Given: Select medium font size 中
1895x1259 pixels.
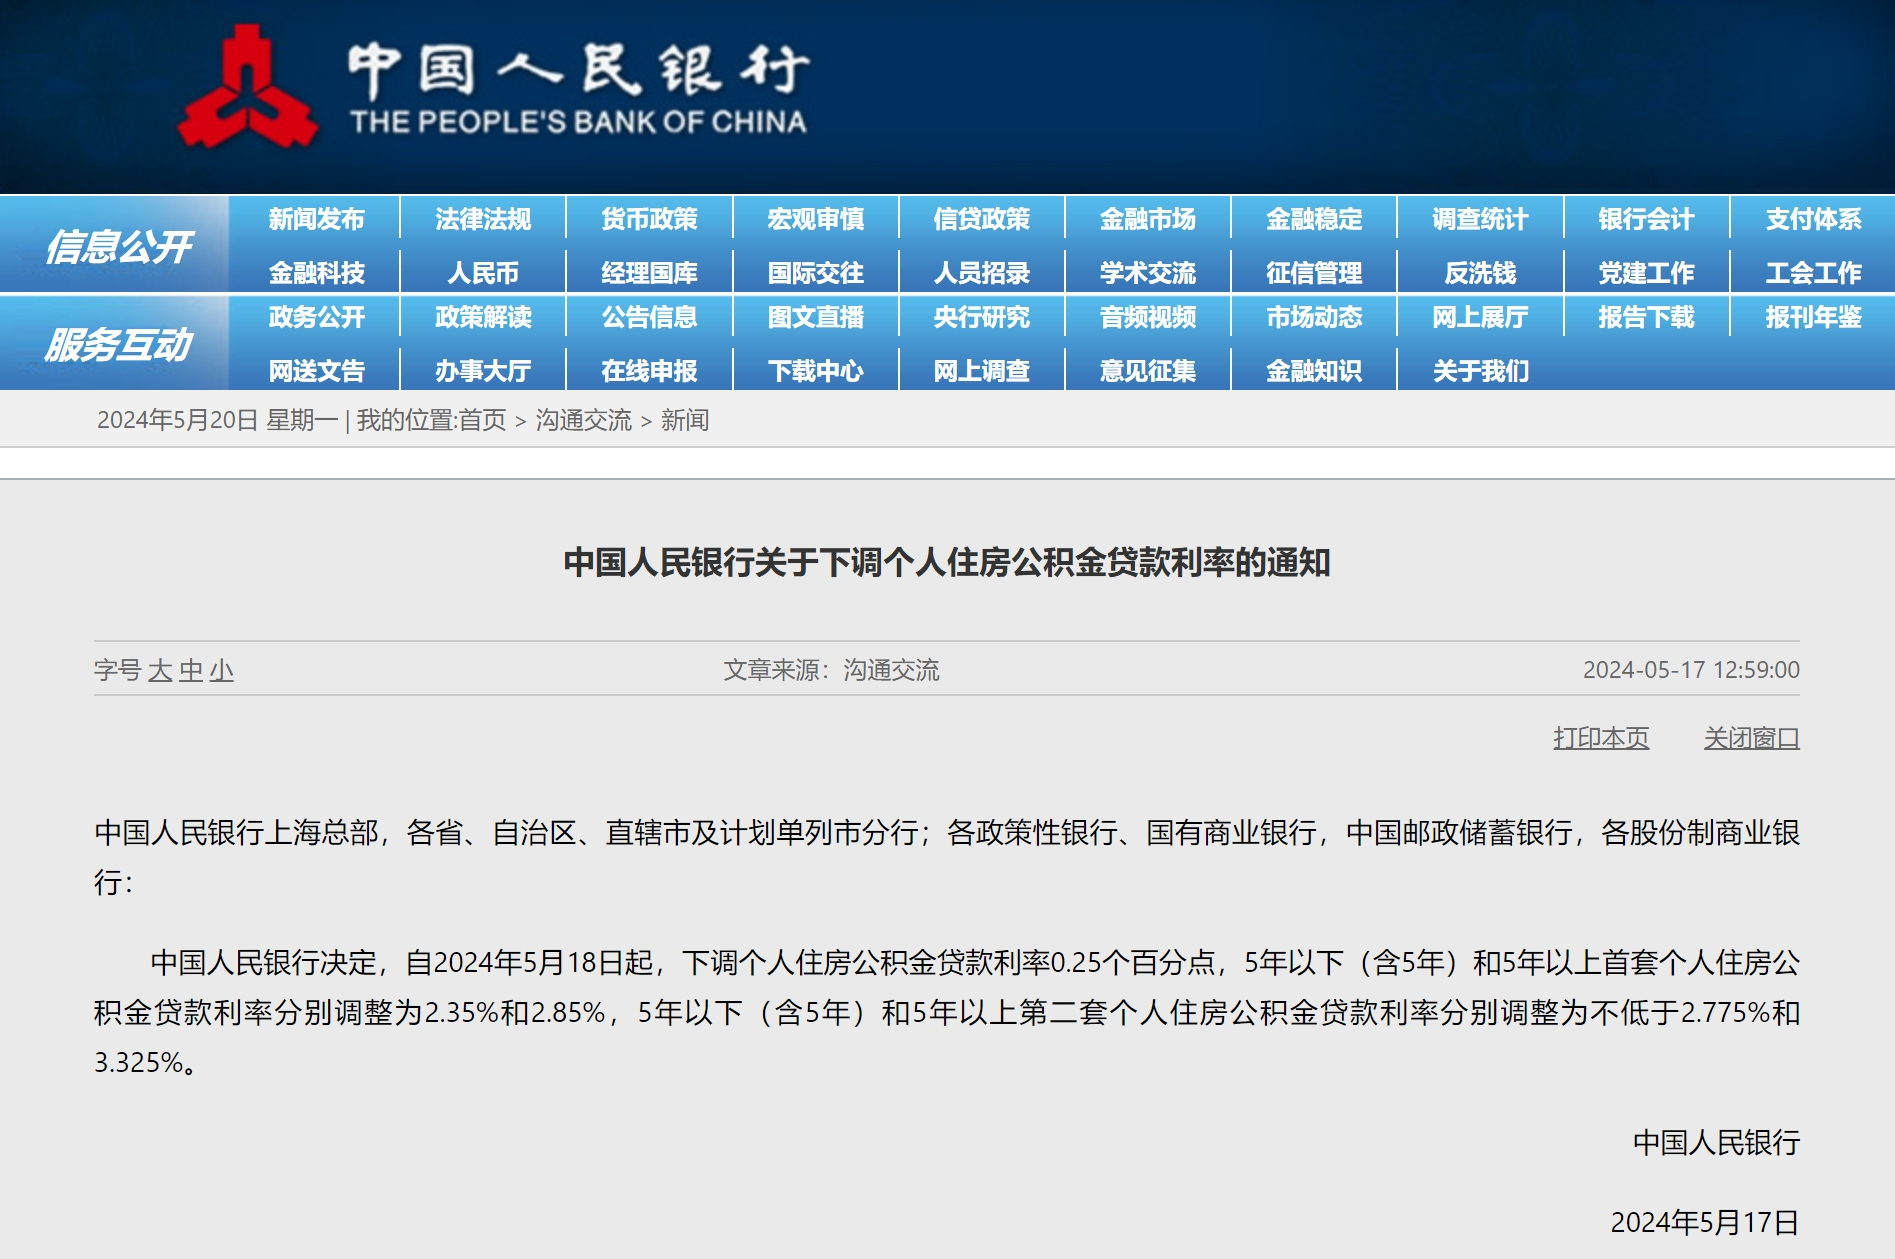Looking at the screenshot, I should tap(190, 671).
